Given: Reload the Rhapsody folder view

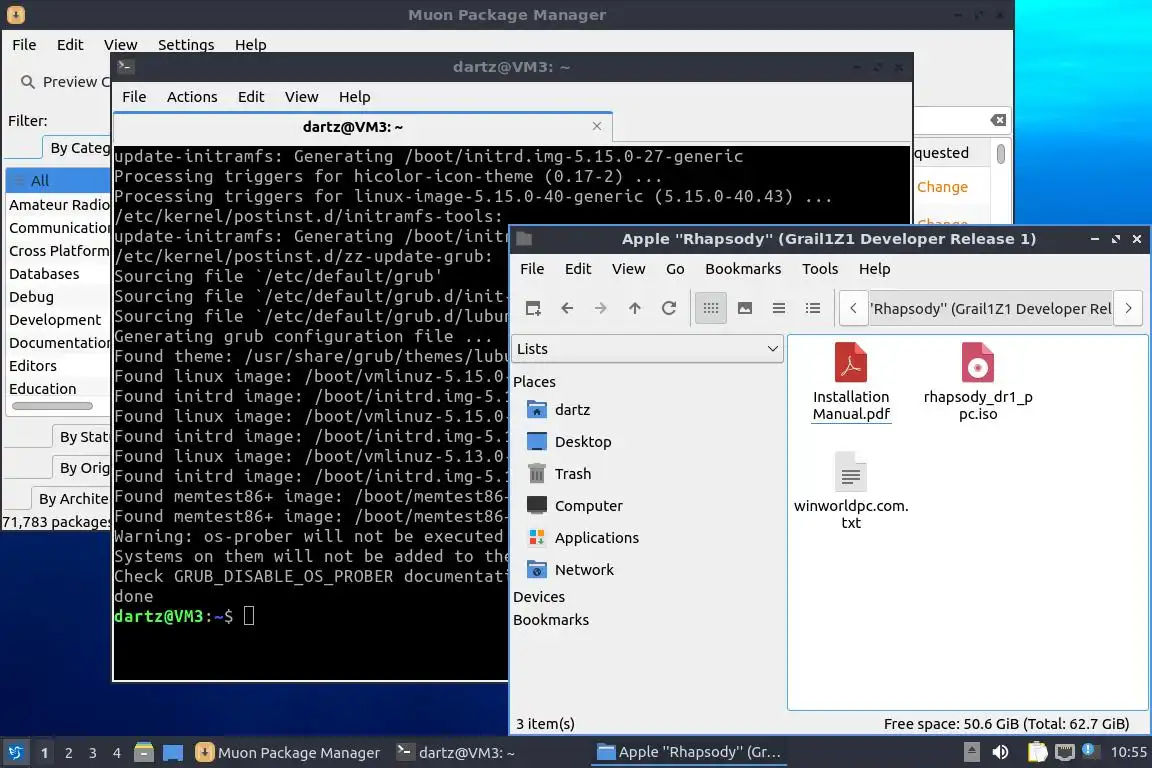Looking at the screenshot, I should [668, 308].
